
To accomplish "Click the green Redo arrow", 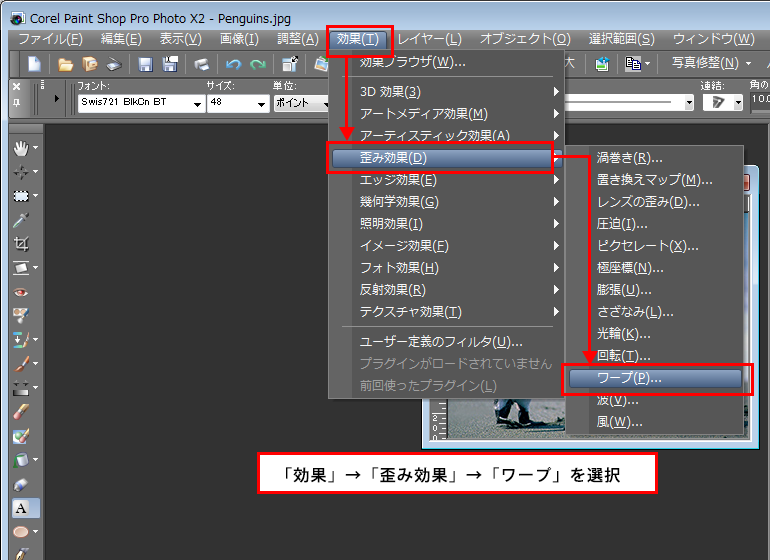I will (x=257, y=64).
